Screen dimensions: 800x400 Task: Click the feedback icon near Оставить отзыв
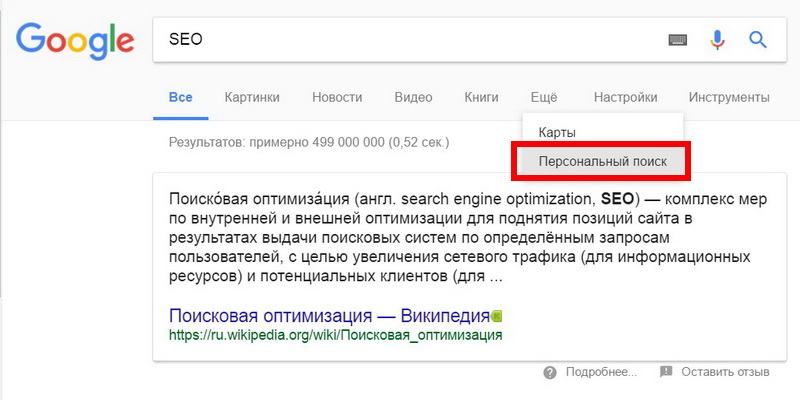coord(666,371)
